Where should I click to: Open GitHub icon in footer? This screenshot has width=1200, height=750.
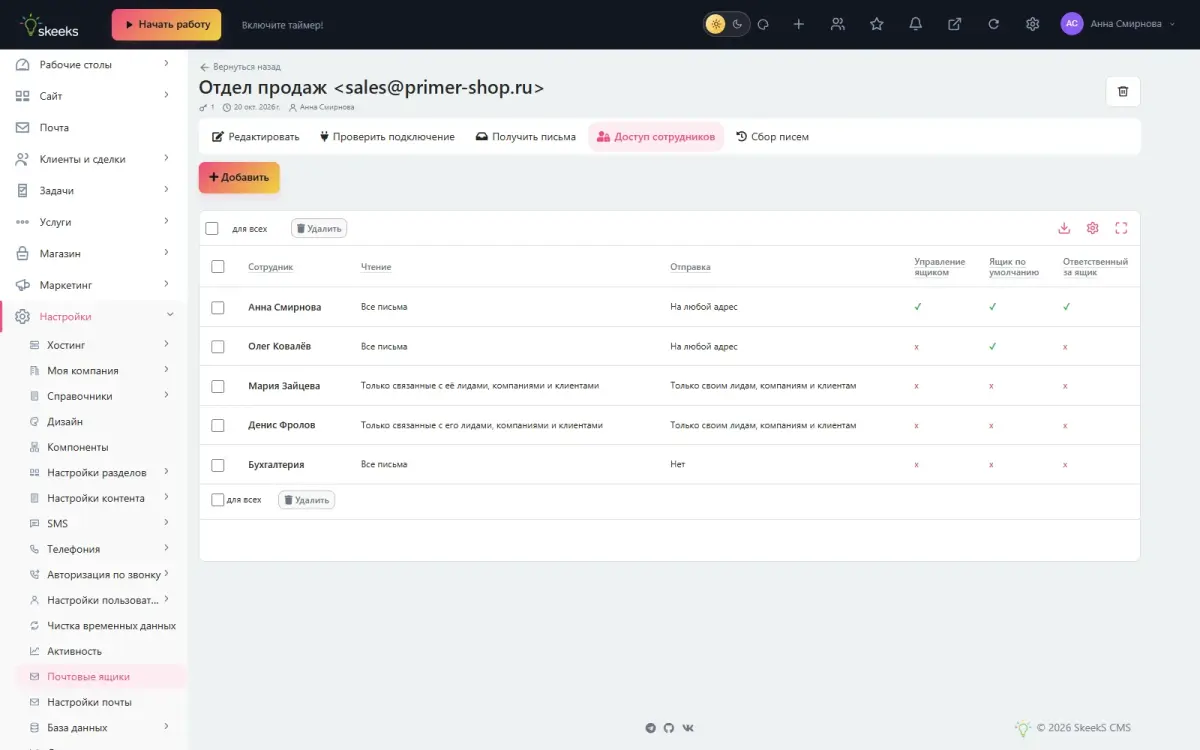tap(669, 728)
